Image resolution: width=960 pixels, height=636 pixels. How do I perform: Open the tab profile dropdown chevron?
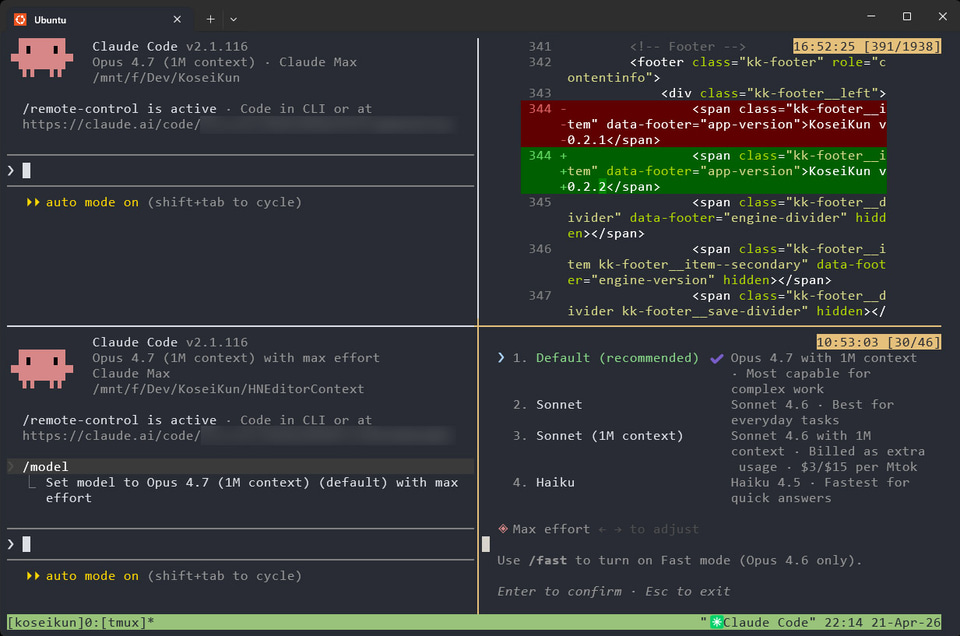233,20
